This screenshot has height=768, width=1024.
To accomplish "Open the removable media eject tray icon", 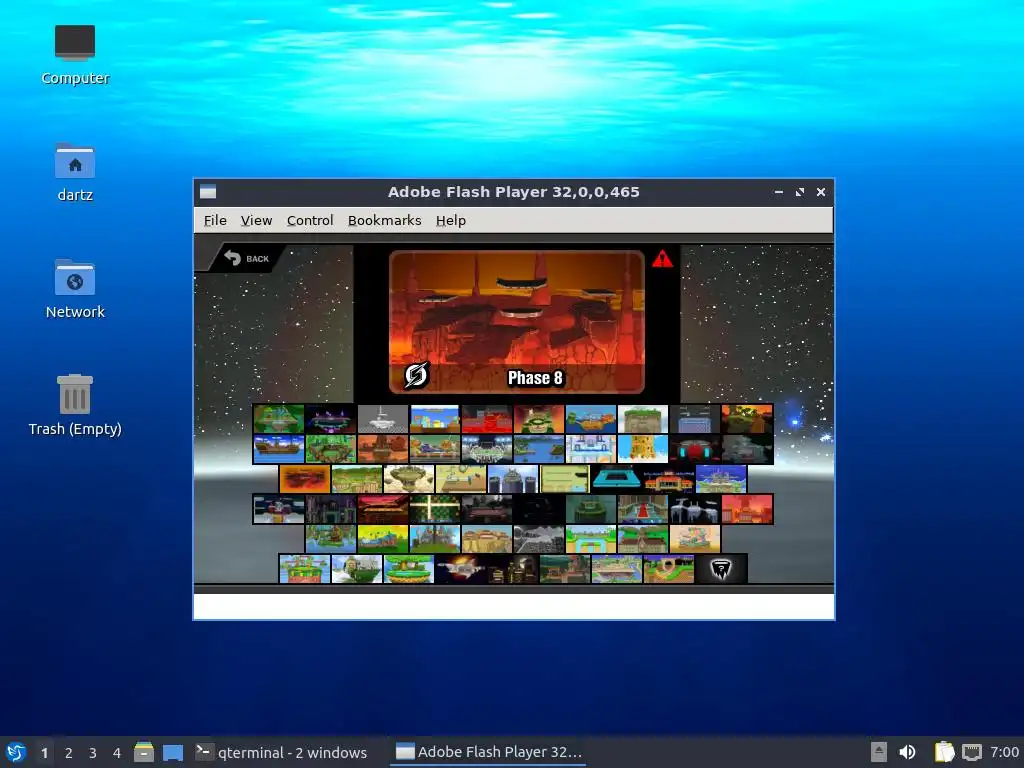I will [879, 752].
